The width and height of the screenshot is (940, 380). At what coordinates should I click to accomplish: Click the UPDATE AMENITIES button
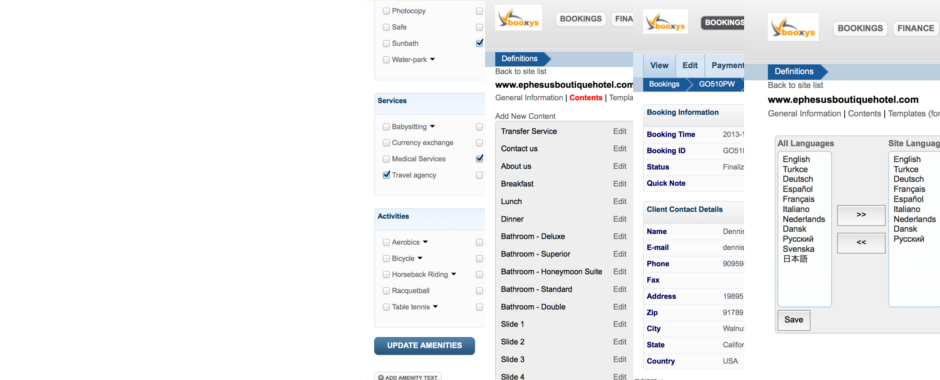coord(424,346)
